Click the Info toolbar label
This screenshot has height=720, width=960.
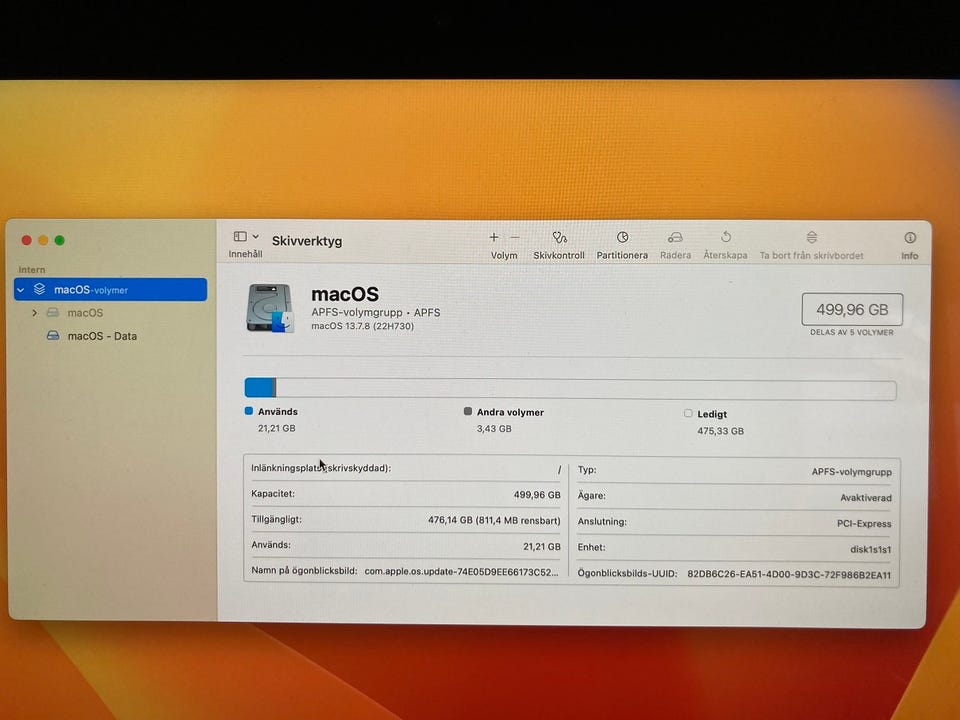point(910,256)
